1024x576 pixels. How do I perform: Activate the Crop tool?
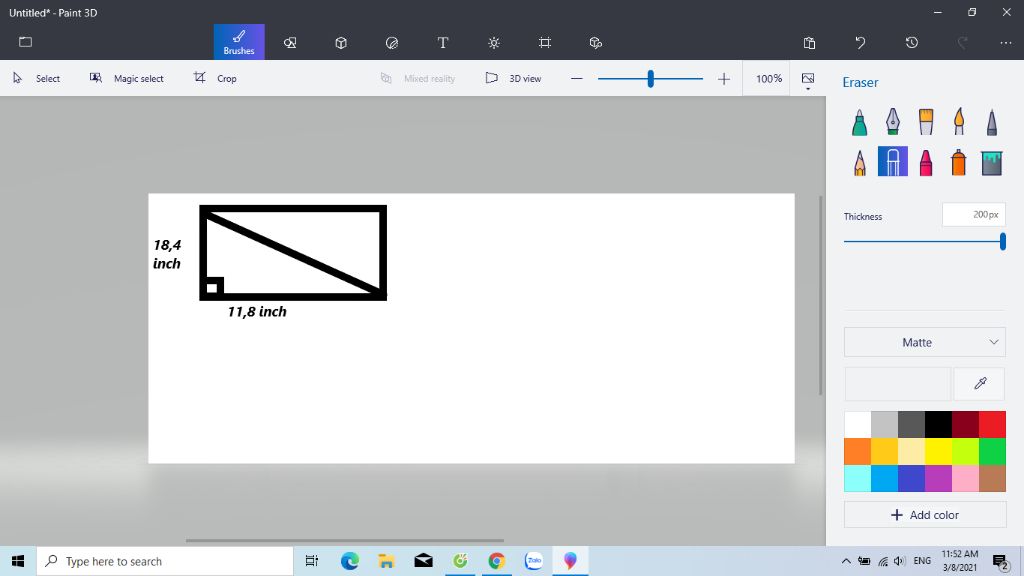pyautogui.click(x=216, y=78)
